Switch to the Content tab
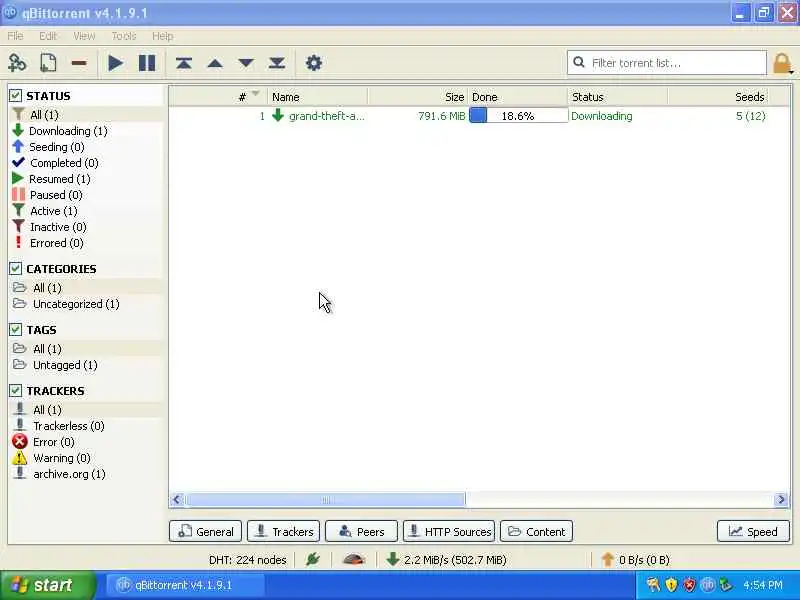 [x=537, y=531]
